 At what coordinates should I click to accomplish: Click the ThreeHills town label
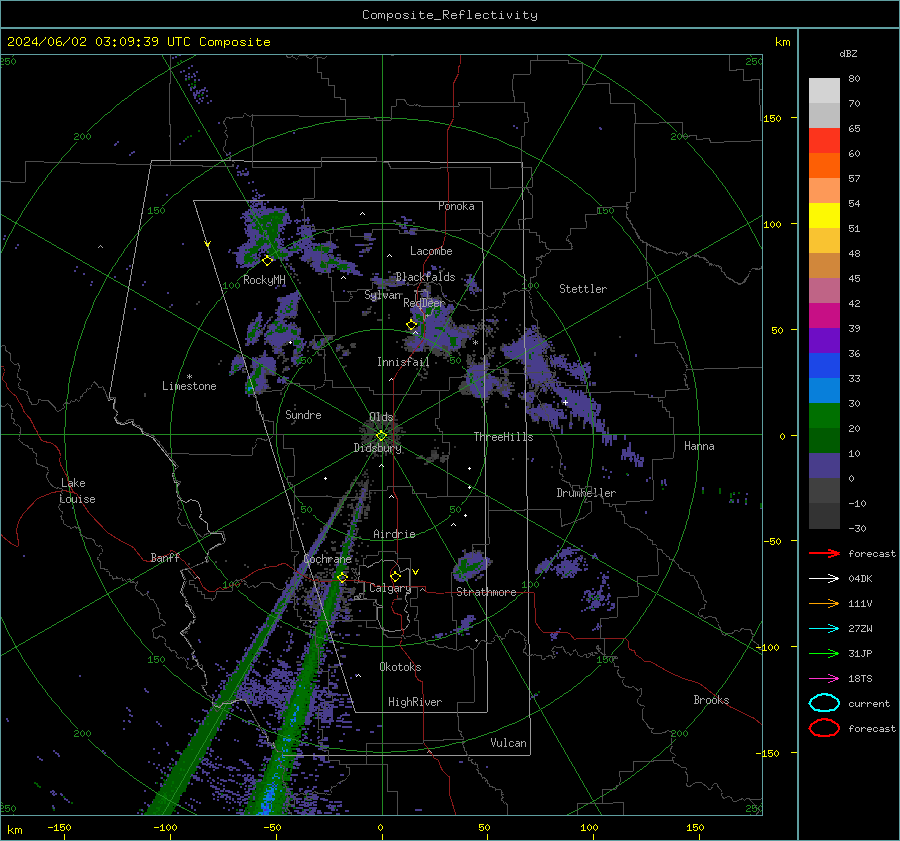[503, 437]
